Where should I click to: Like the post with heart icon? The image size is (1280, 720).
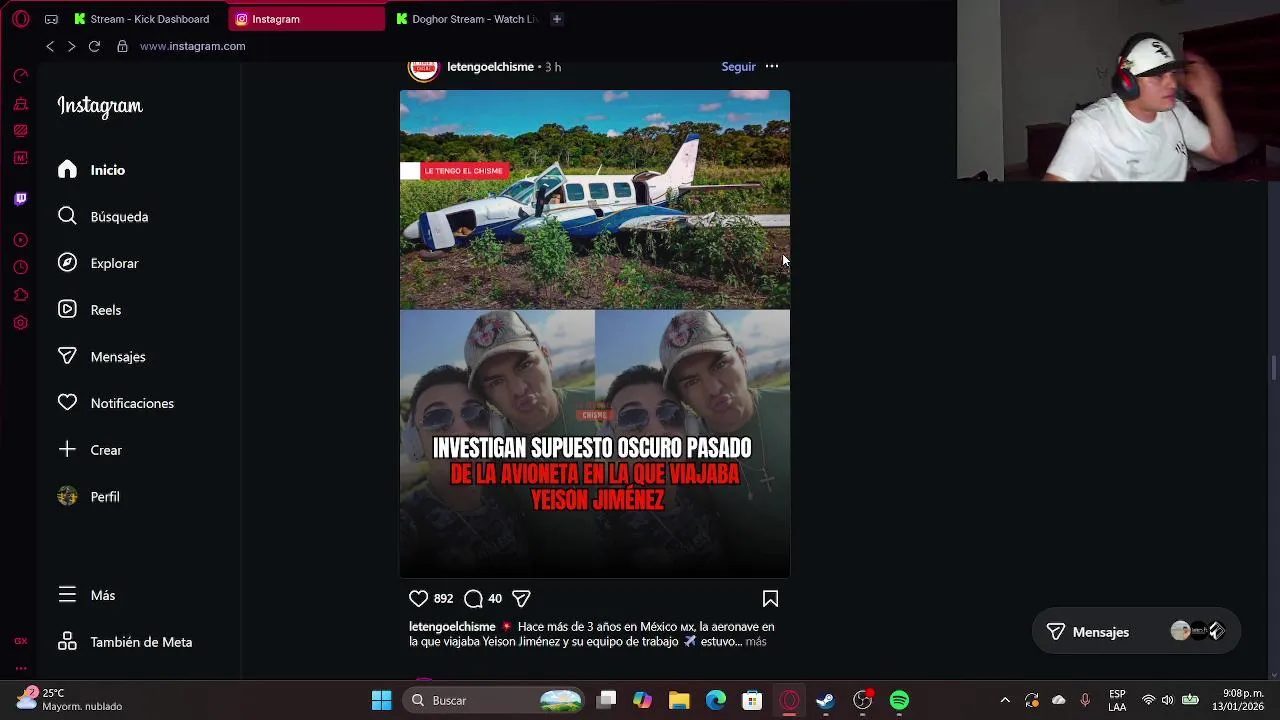tap(418, 598)
